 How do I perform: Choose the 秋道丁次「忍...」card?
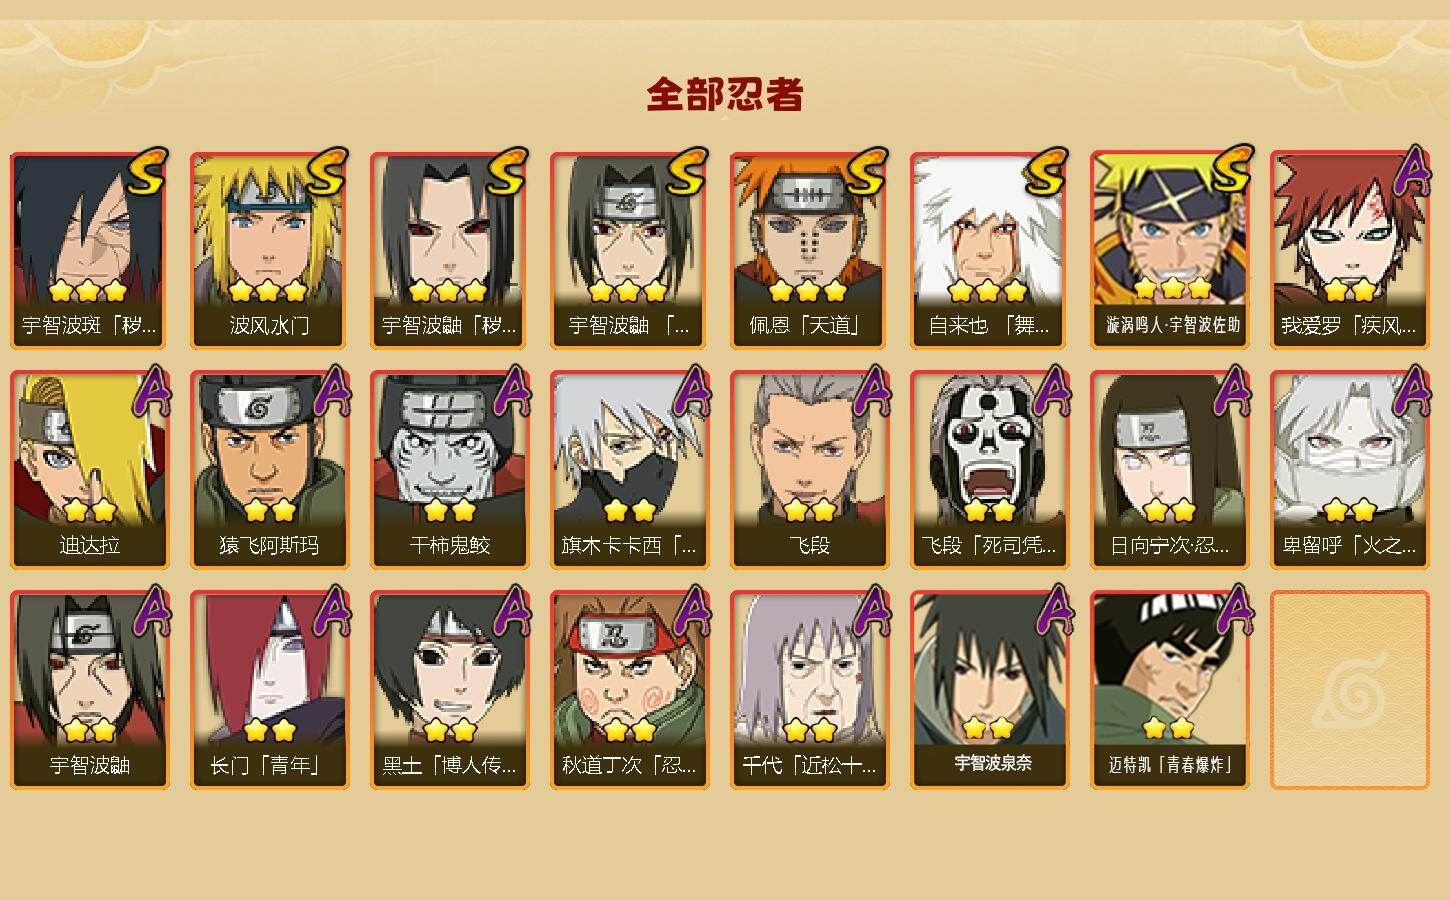(x=629, y=690)
